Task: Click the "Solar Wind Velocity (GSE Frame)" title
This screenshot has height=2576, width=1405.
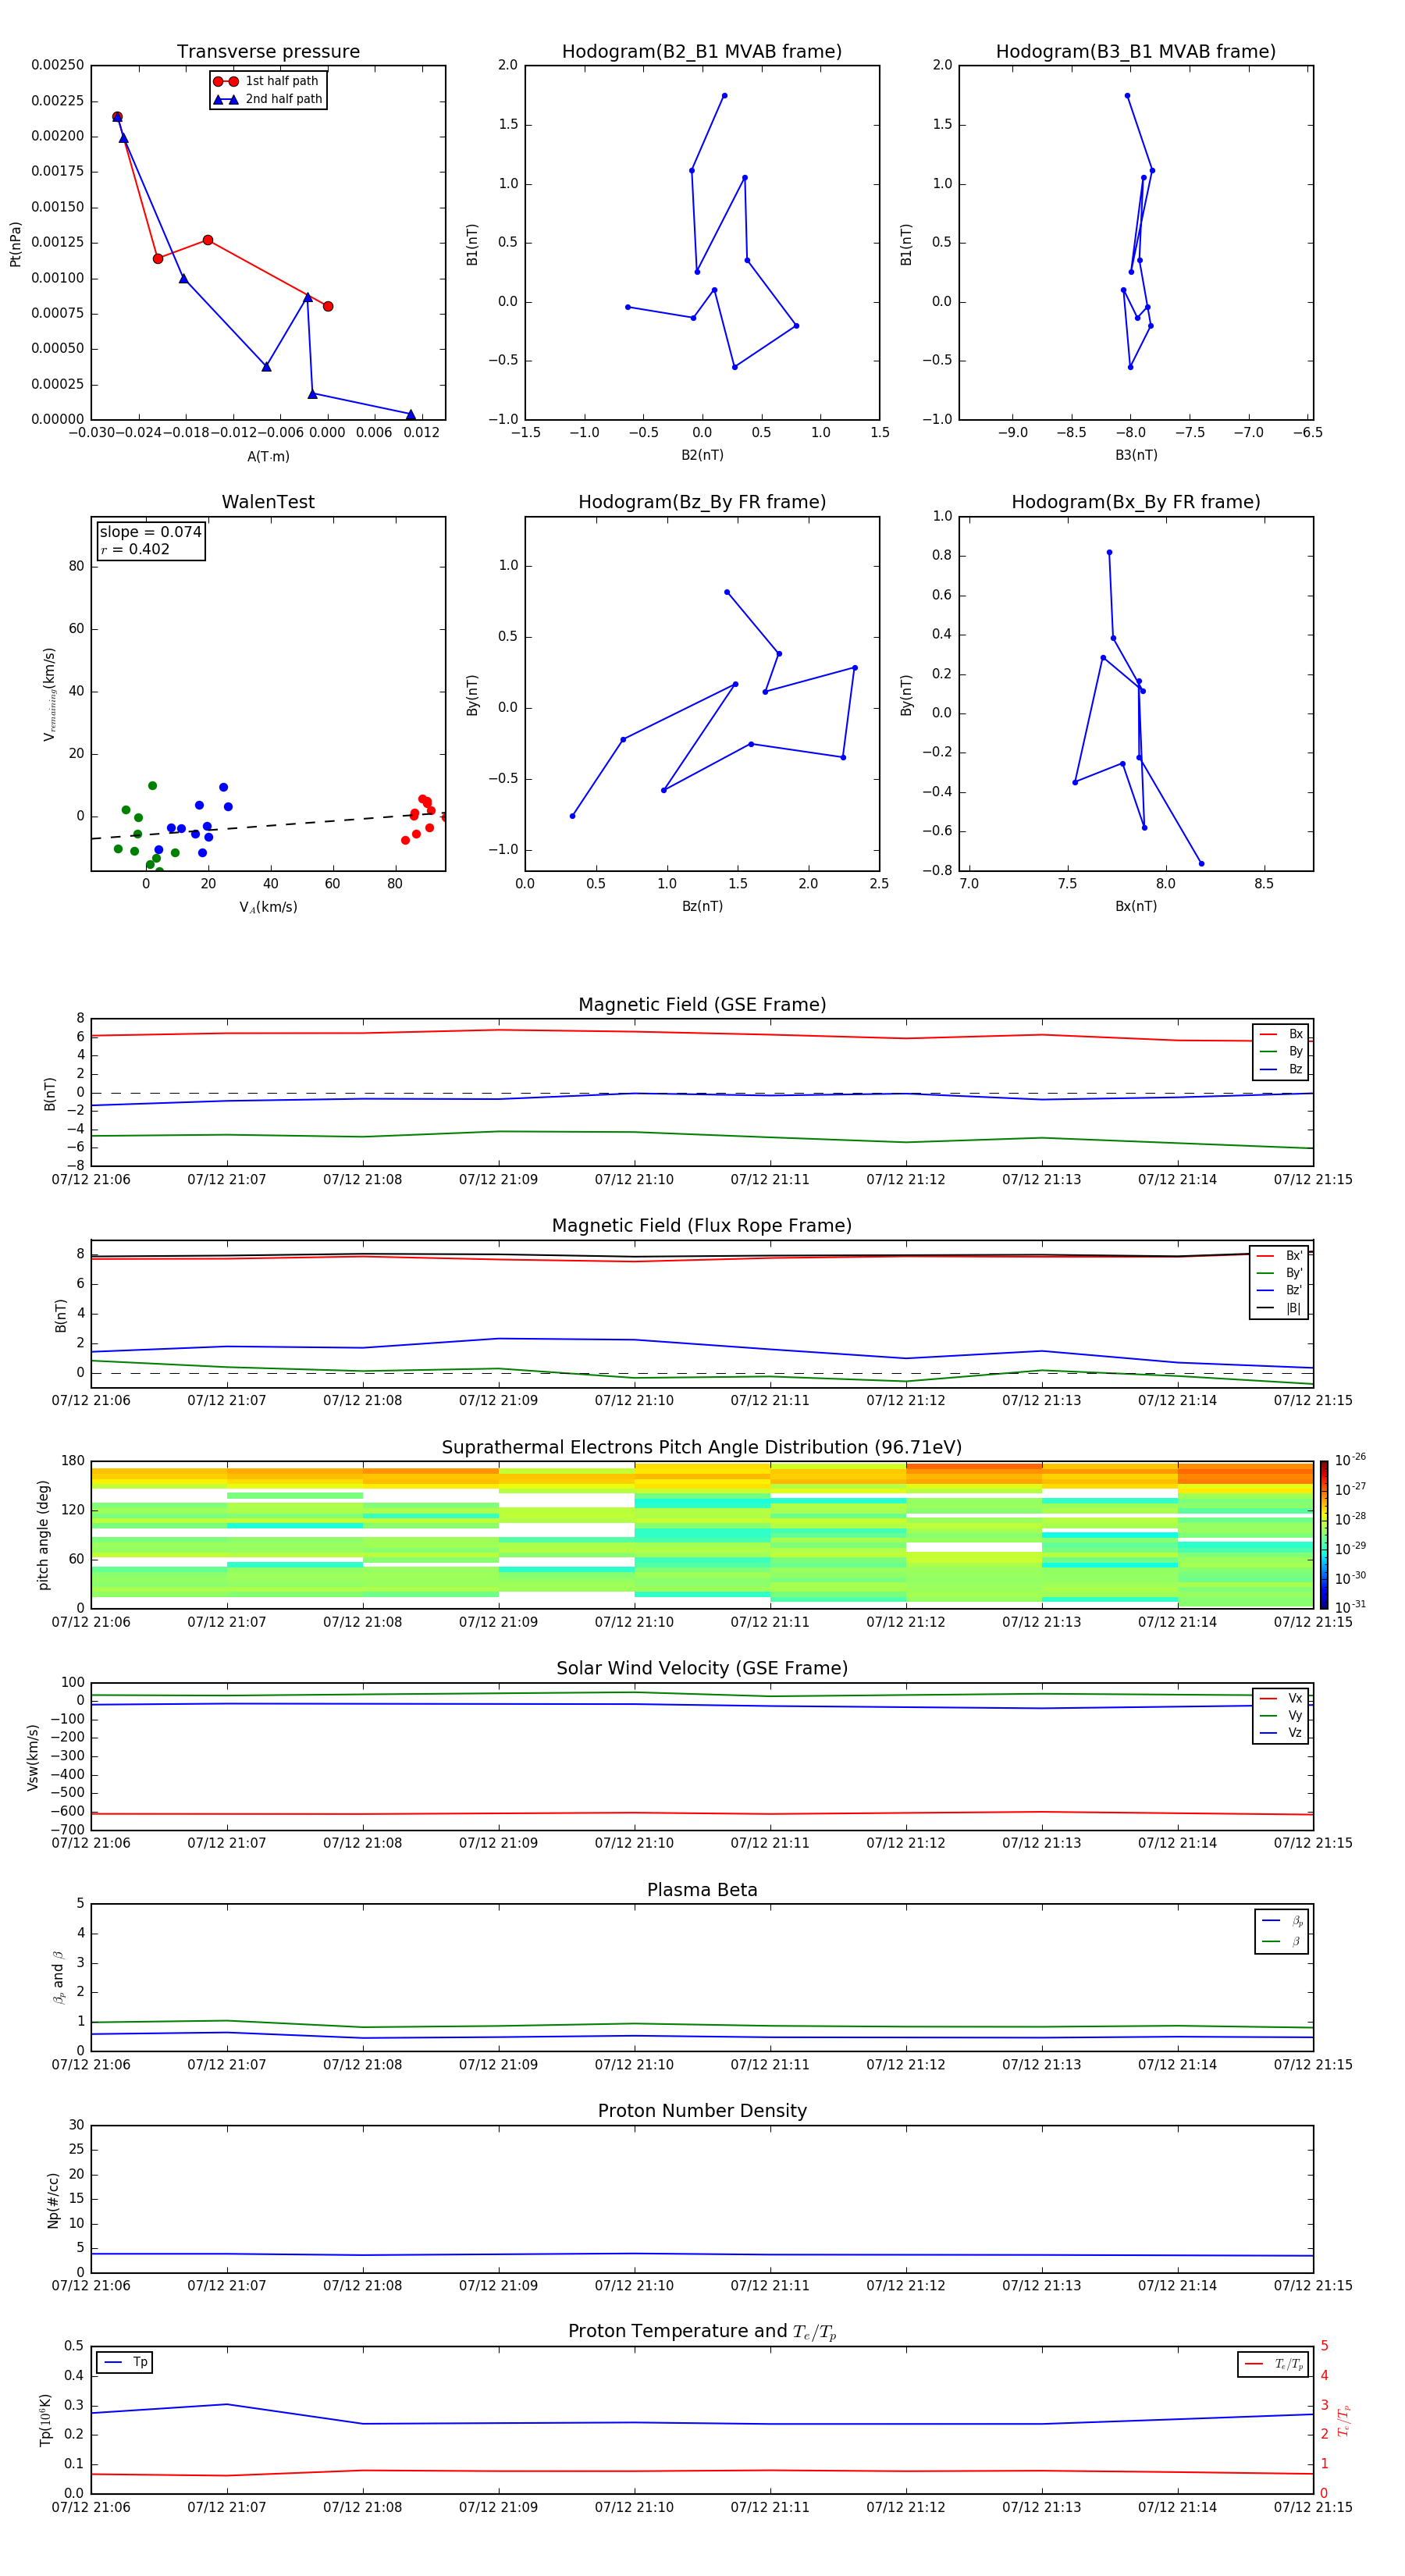Action: [x=702, y=1668]
